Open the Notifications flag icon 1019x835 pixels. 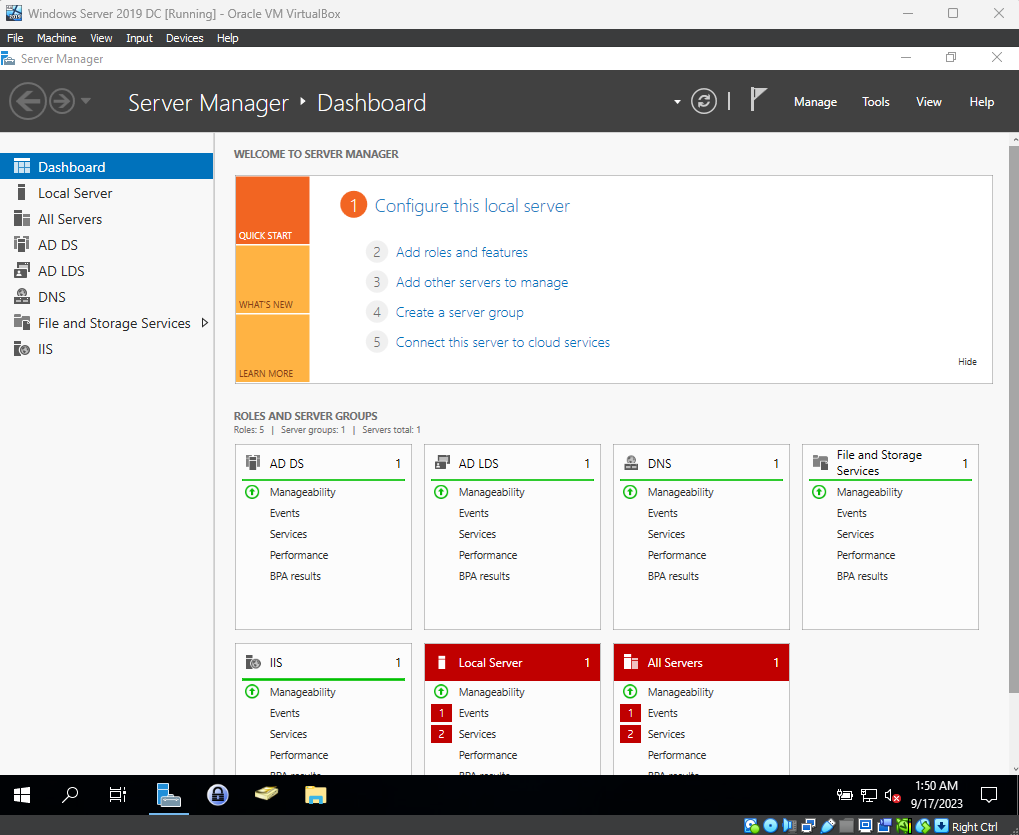point(759,100)
